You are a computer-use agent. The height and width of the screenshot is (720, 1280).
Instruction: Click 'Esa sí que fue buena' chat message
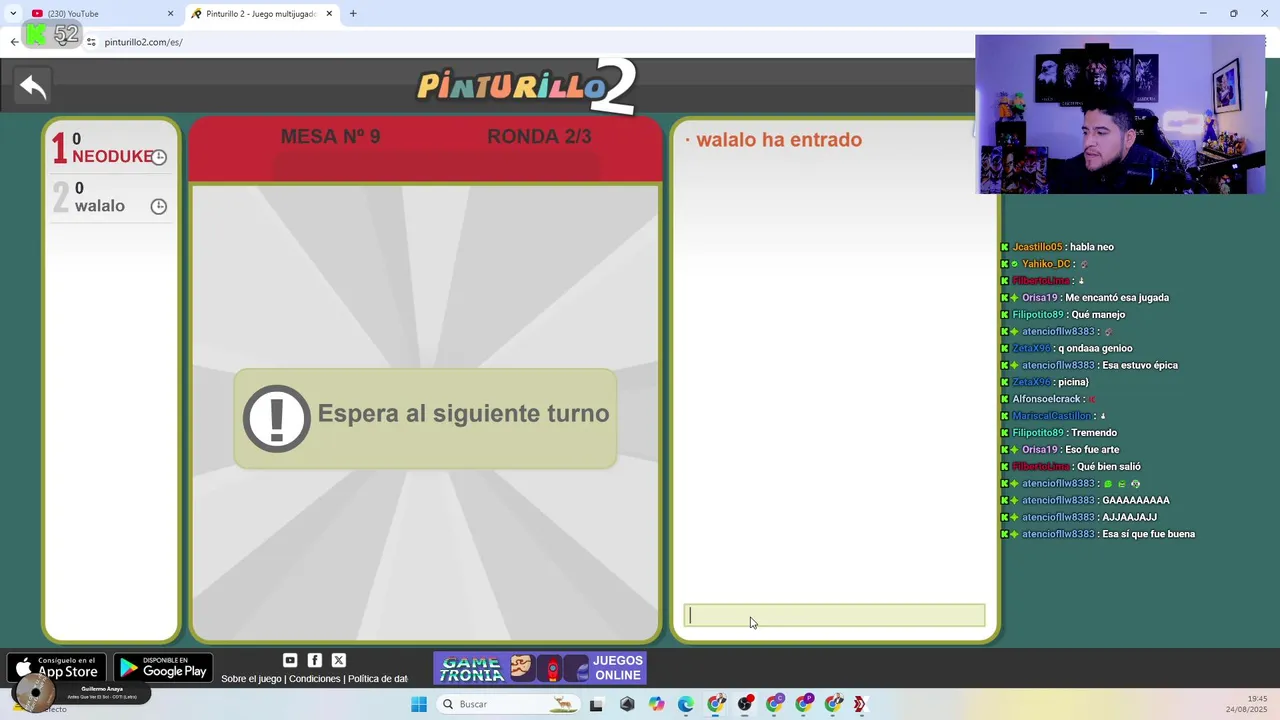tap(1098, 535)
